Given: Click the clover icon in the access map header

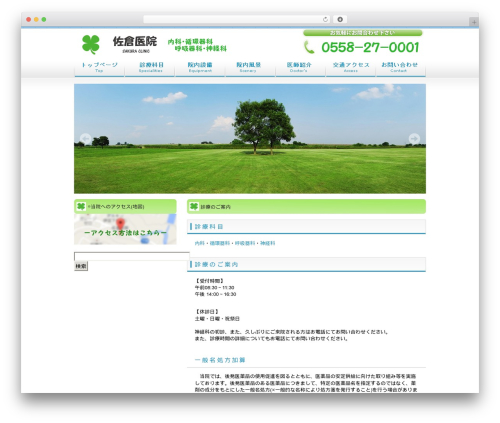Looking at the screenshot, I should pos(81,206).
